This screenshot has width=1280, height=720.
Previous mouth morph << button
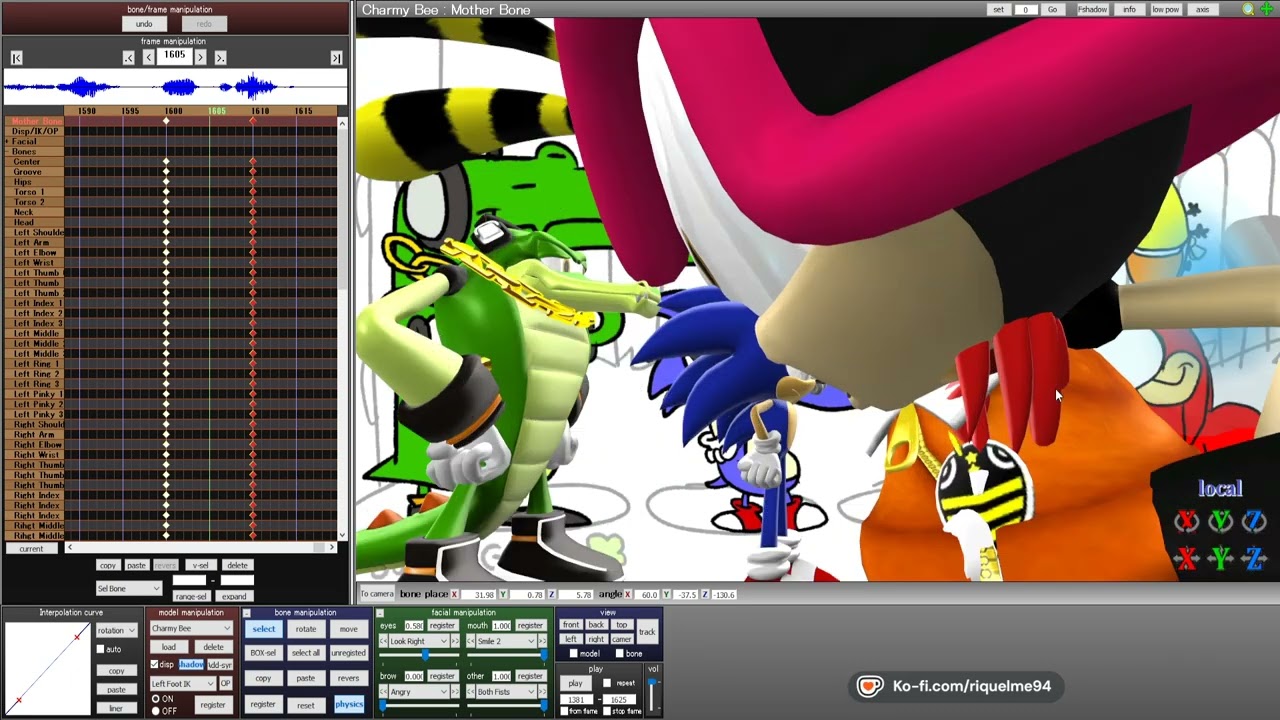[x=470, y=641]
